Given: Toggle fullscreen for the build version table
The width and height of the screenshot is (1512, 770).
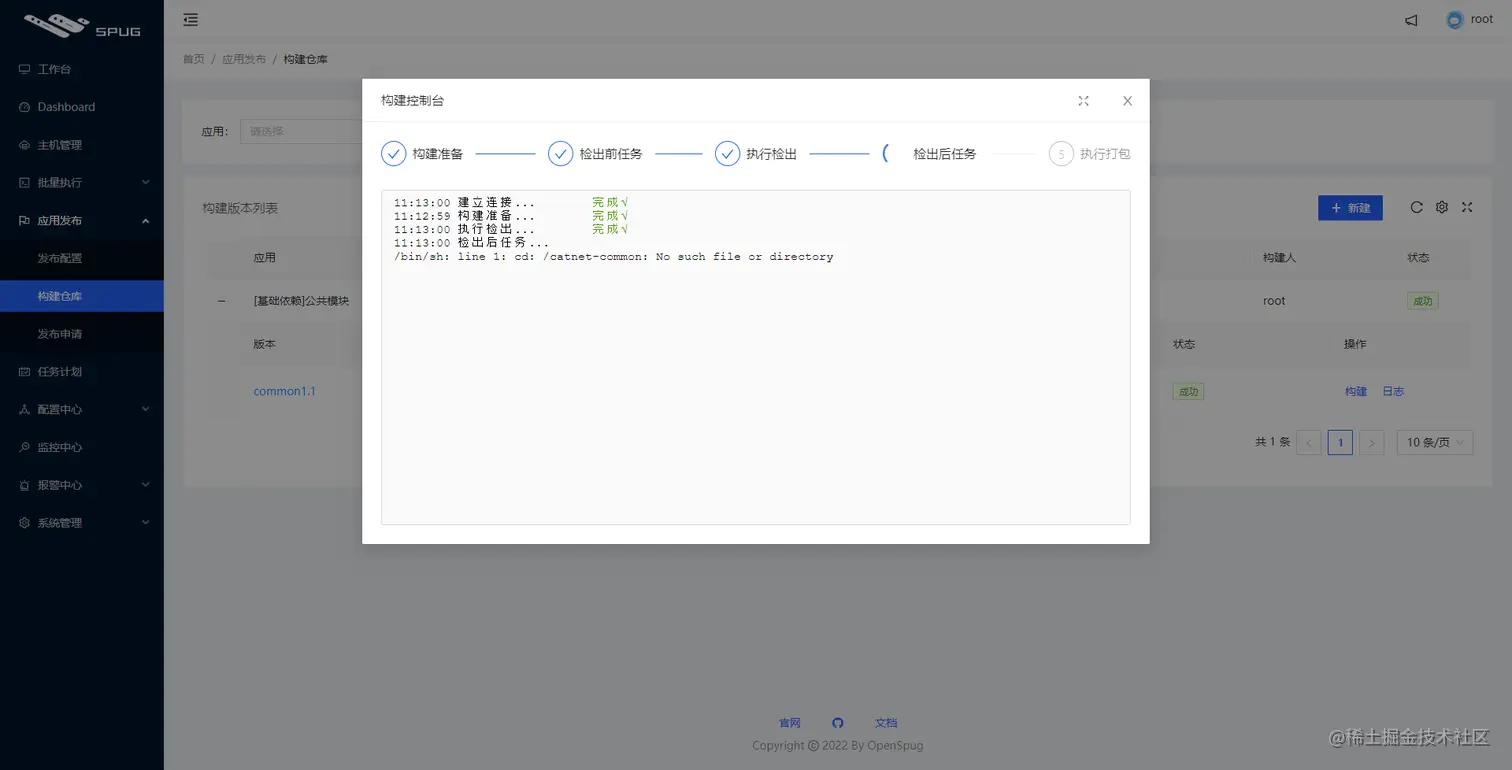Looking at the screenshot, I should pos(1467,207).
